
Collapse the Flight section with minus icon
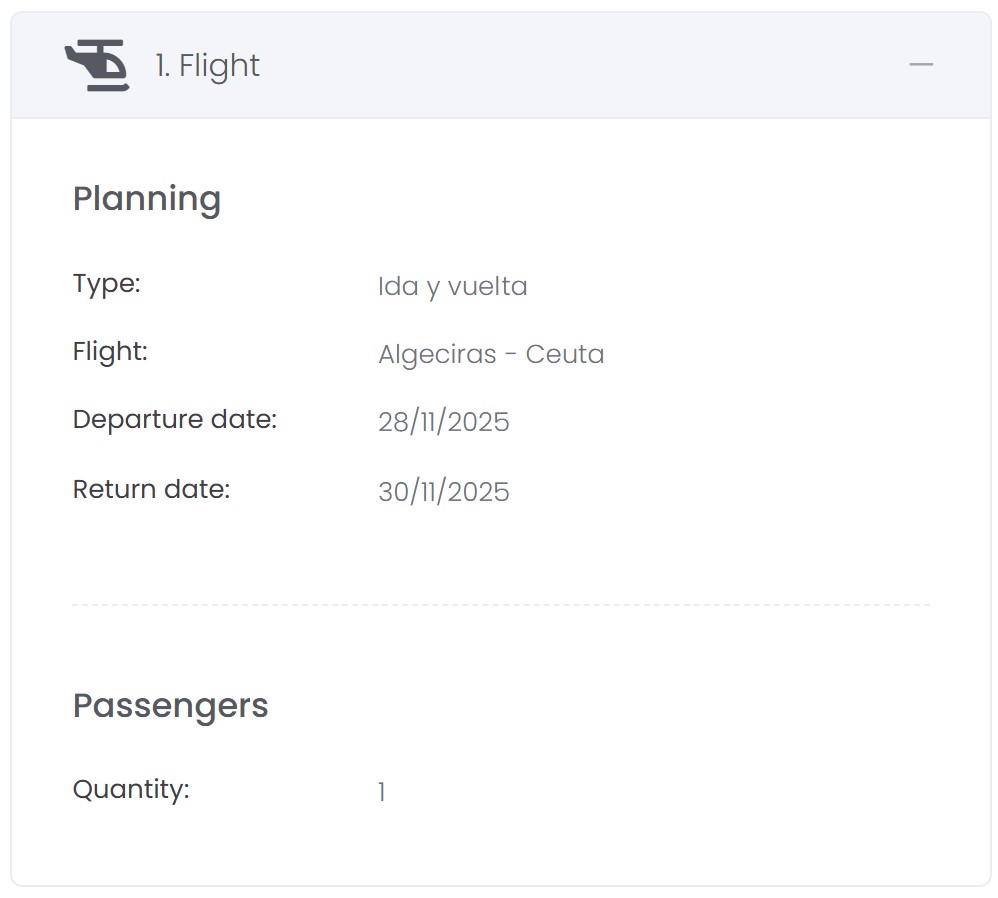coord(921,65)
